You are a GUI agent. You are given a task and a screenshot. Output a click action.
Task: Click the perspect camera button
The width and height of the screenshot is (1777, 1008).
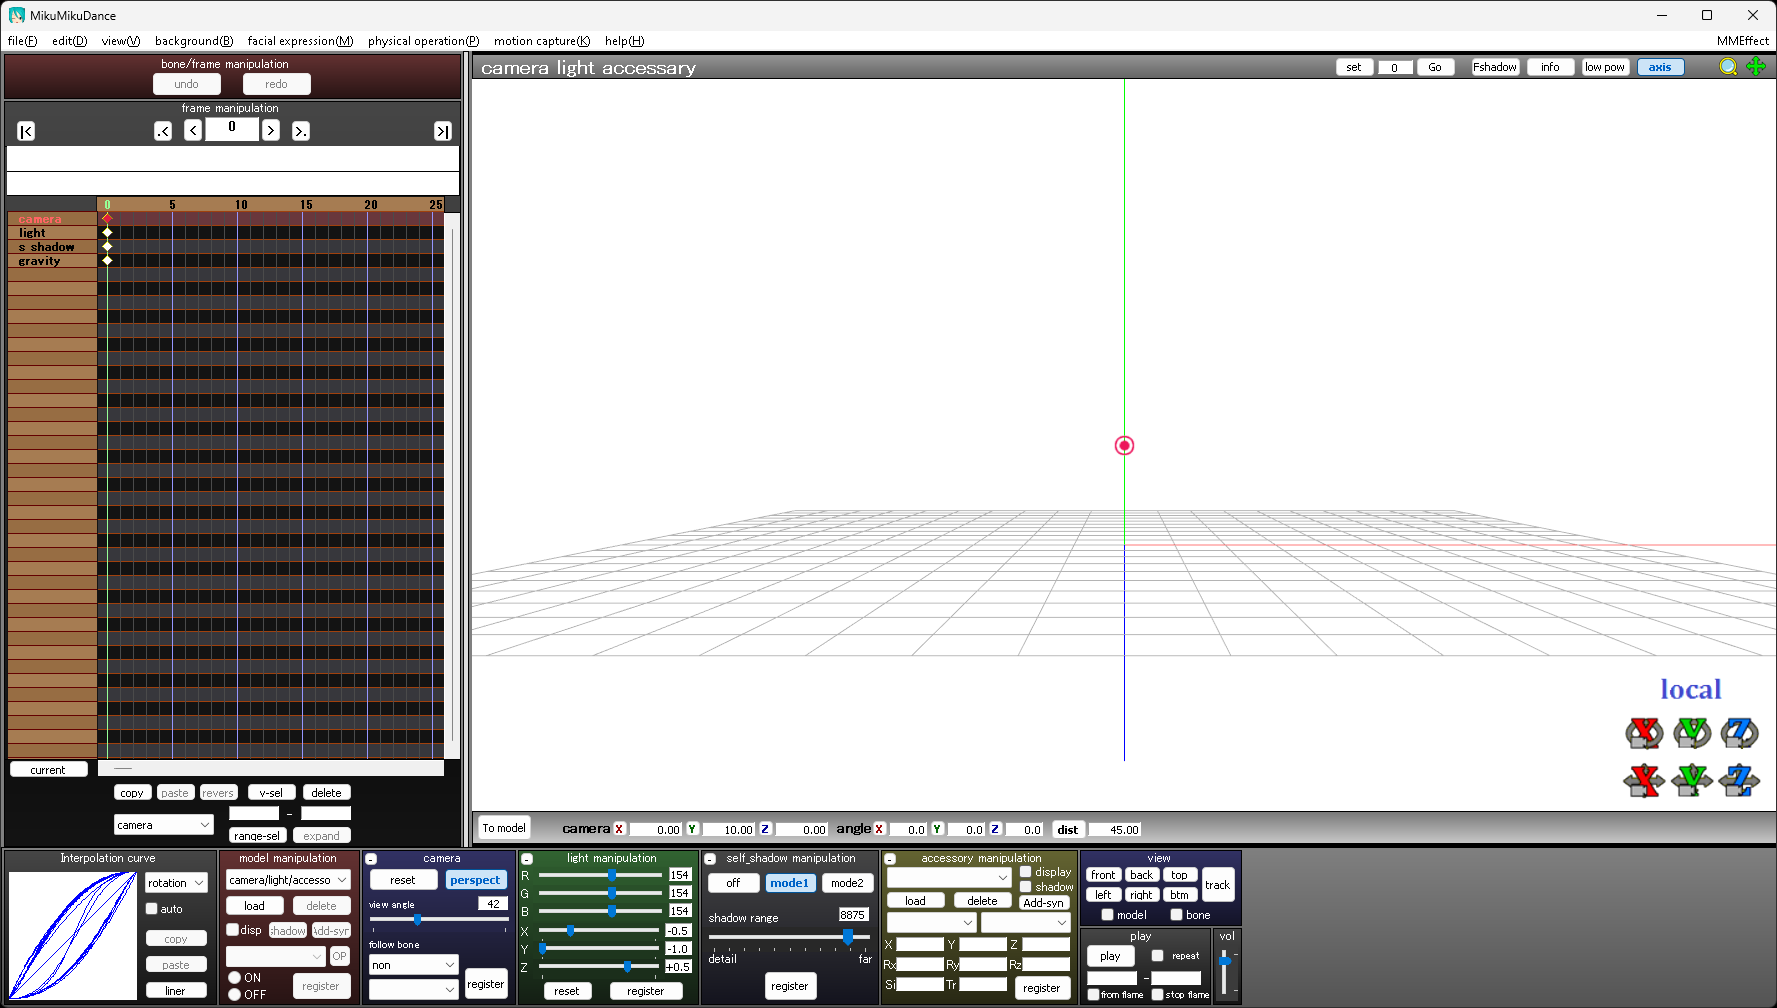coord(475,880)
